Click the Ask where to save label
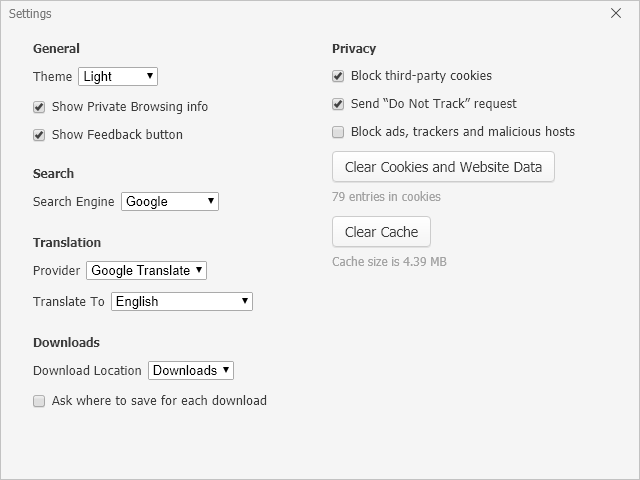The width and height of the screenshot is (640, 480). (x=159, y=401)
